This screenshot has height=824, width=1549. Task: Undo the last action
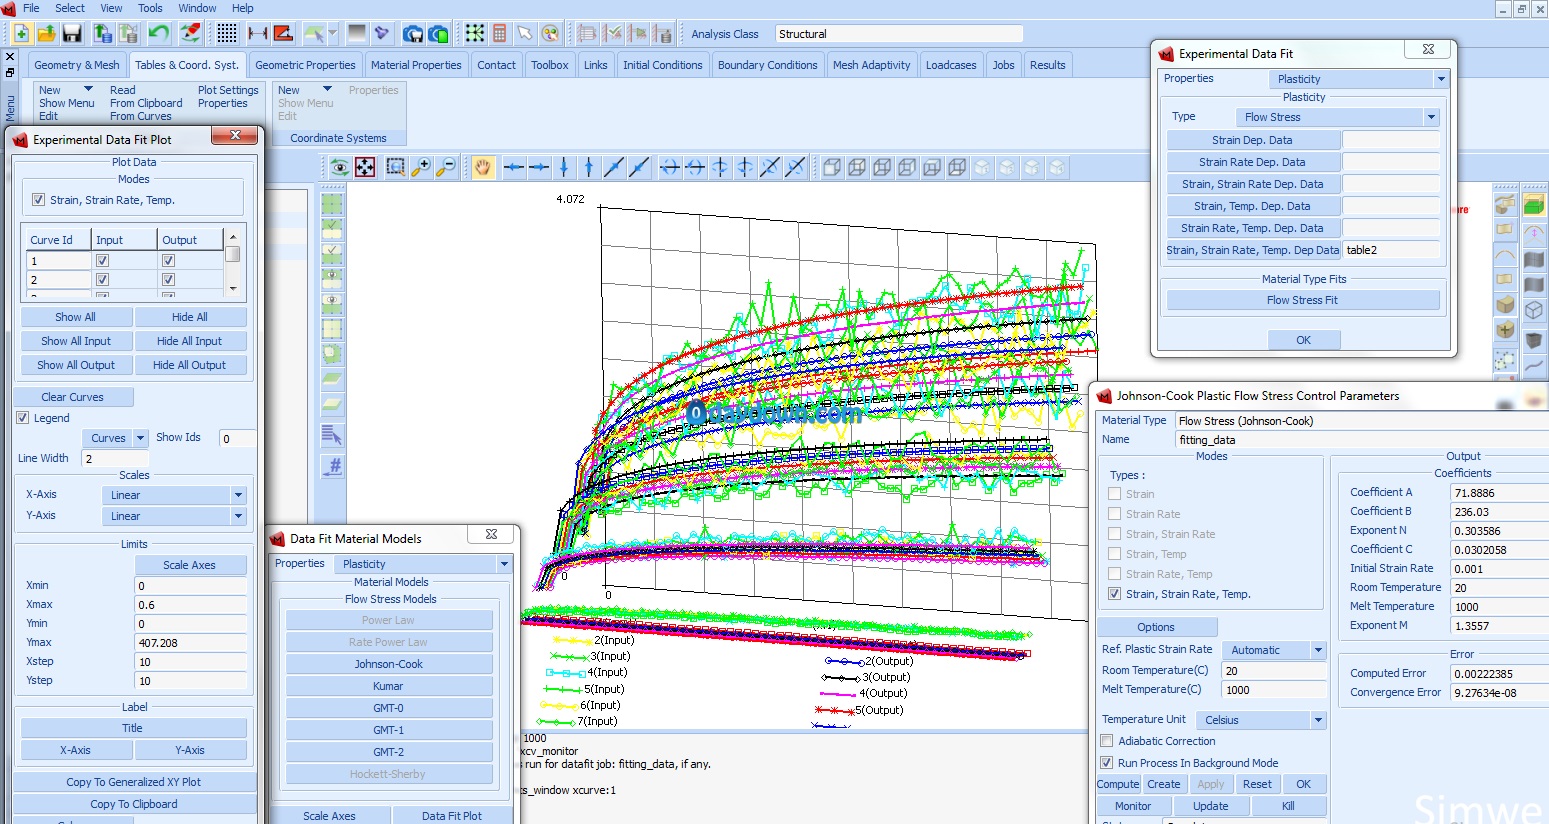coord(158,33)
